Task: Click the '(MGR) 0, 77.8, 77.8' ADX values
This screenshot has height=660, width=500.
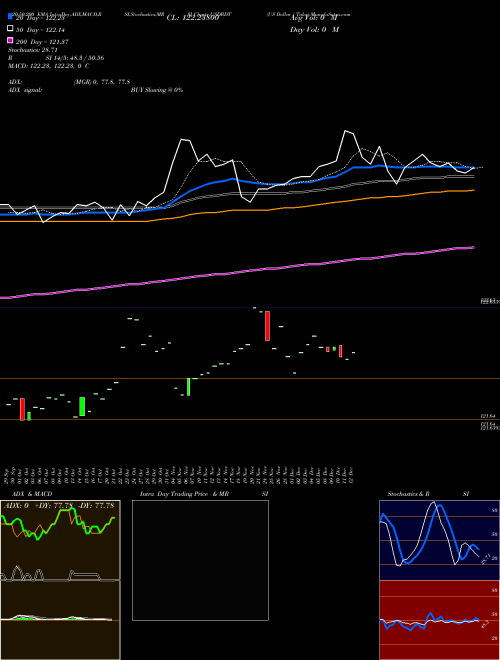Action: pos(102,82)
